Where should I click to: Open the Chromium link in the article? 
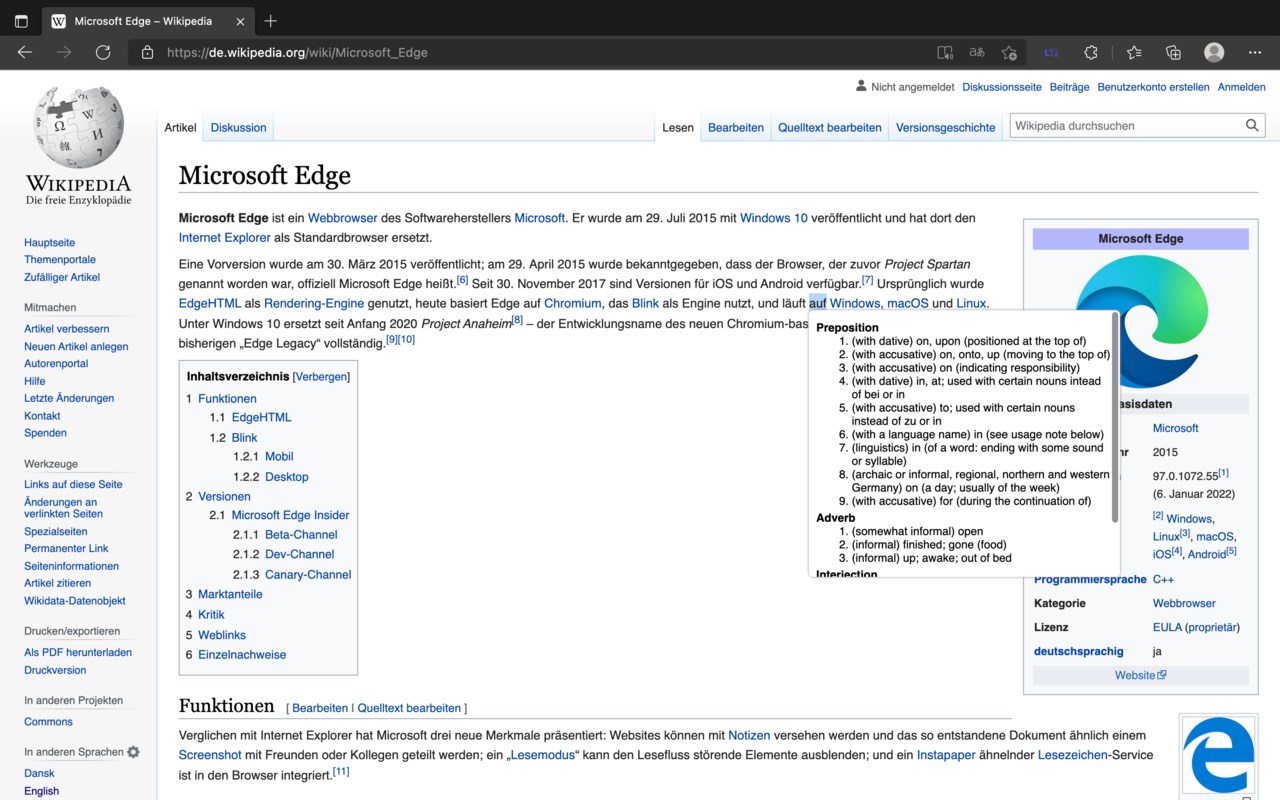pyautogui.click(x=572, y=303)
